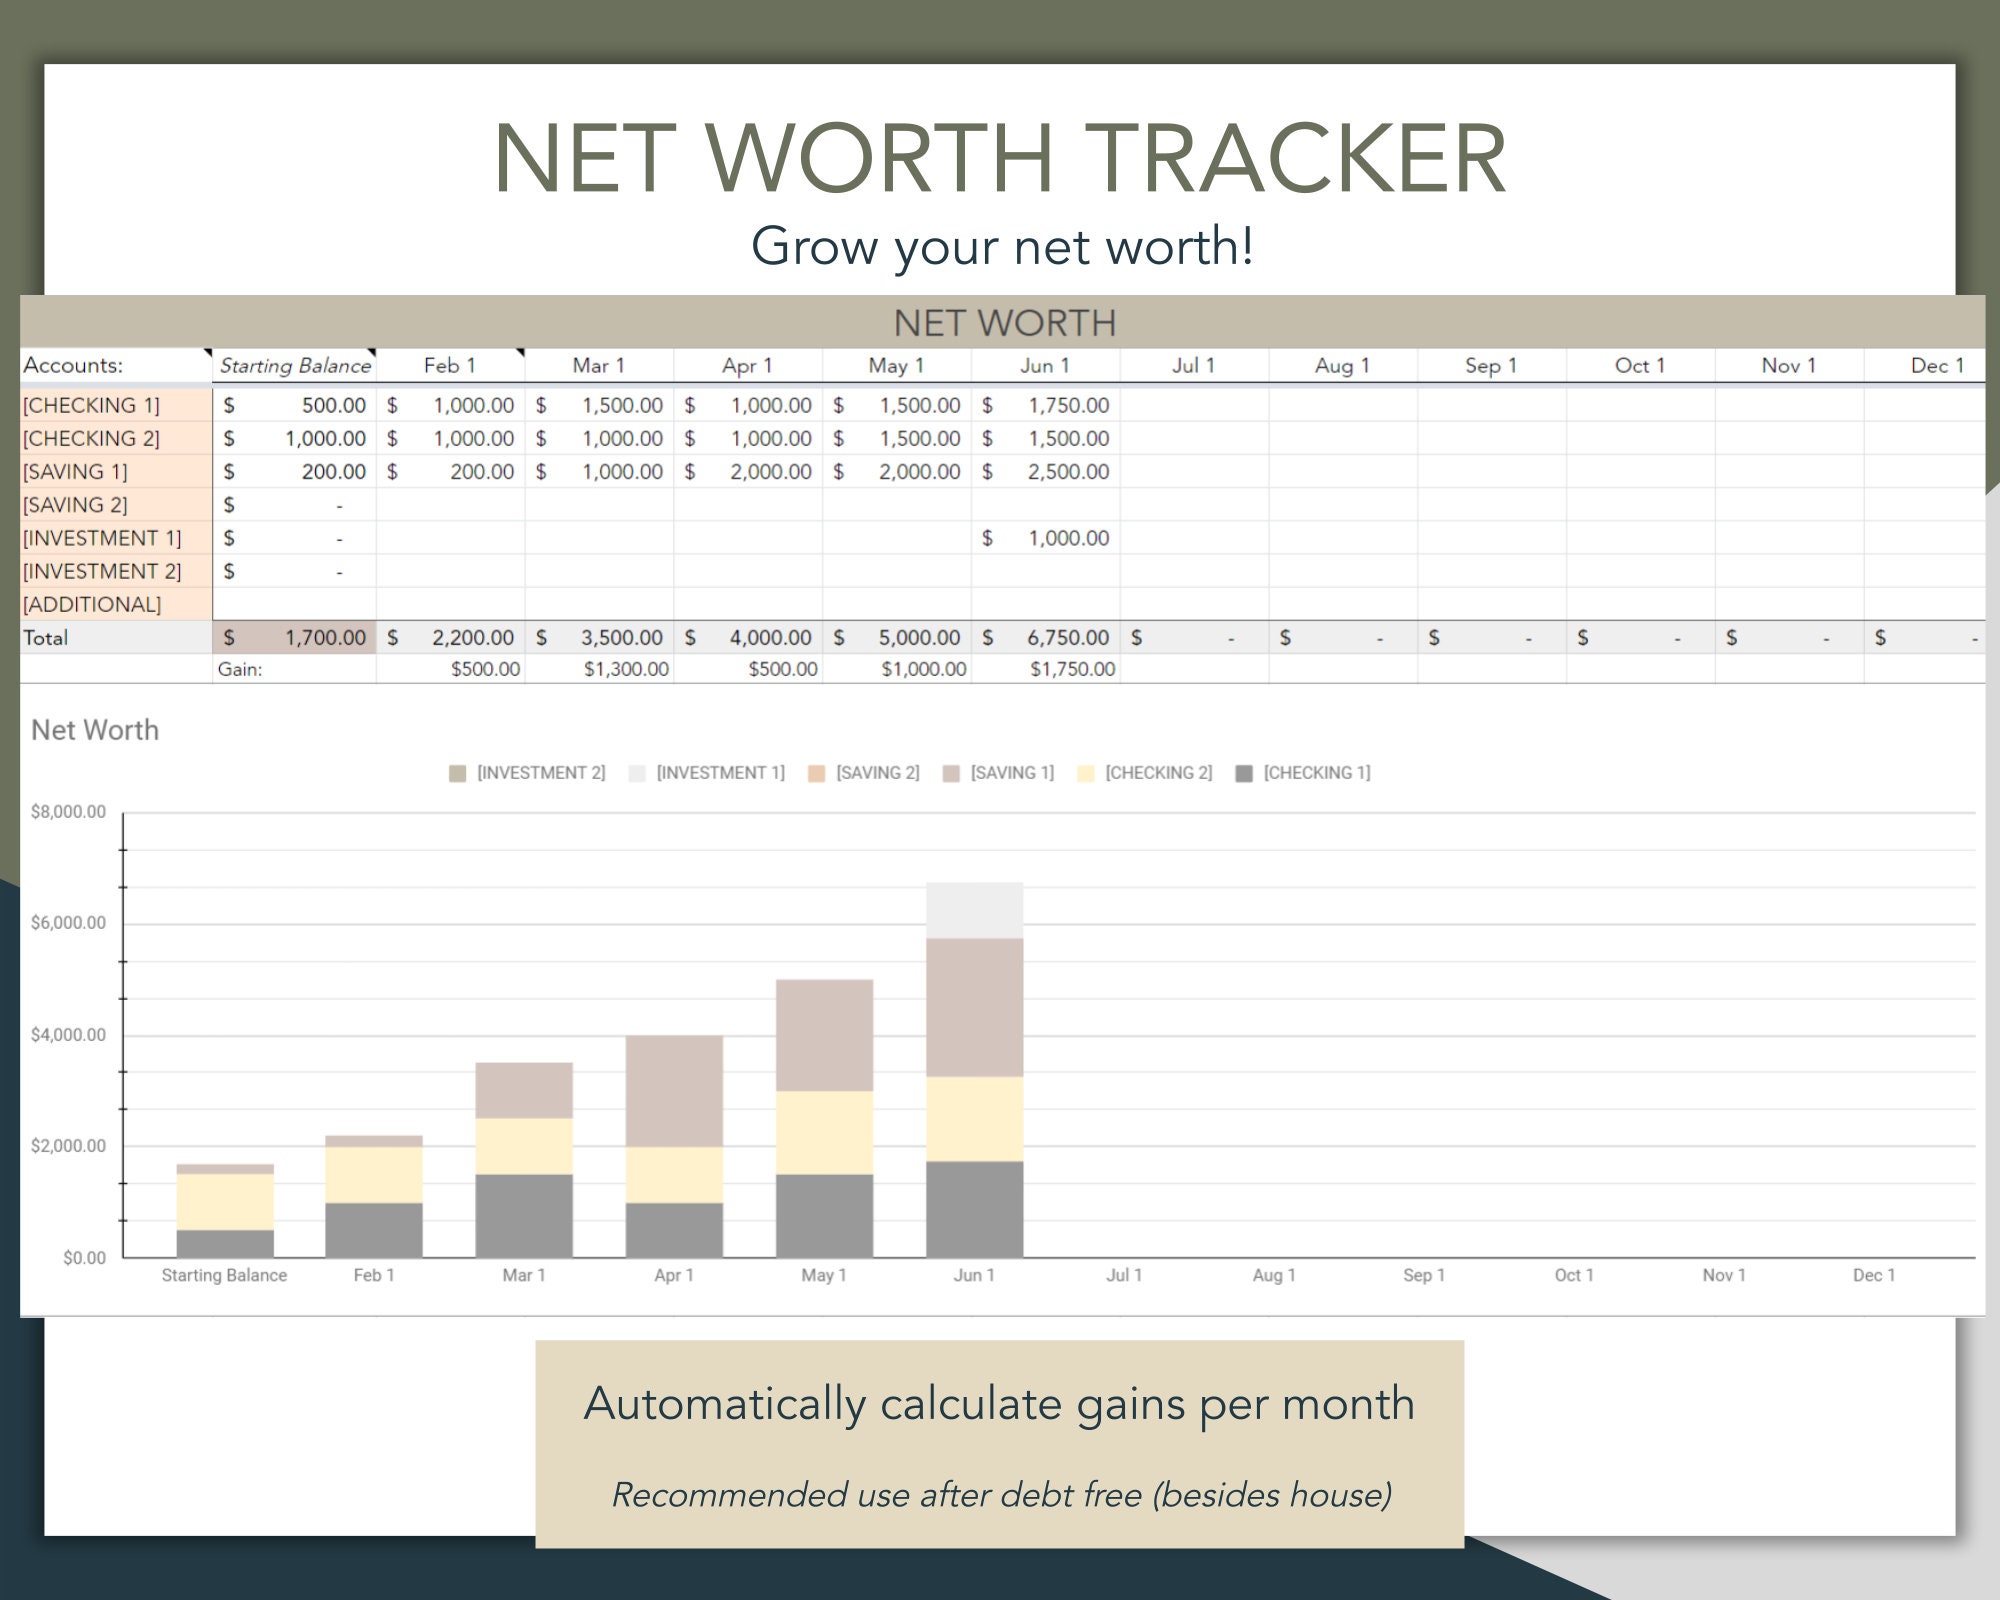Click the Jun 1 stacked bar in chart

pyautogui.click(x=975, y=1070)
